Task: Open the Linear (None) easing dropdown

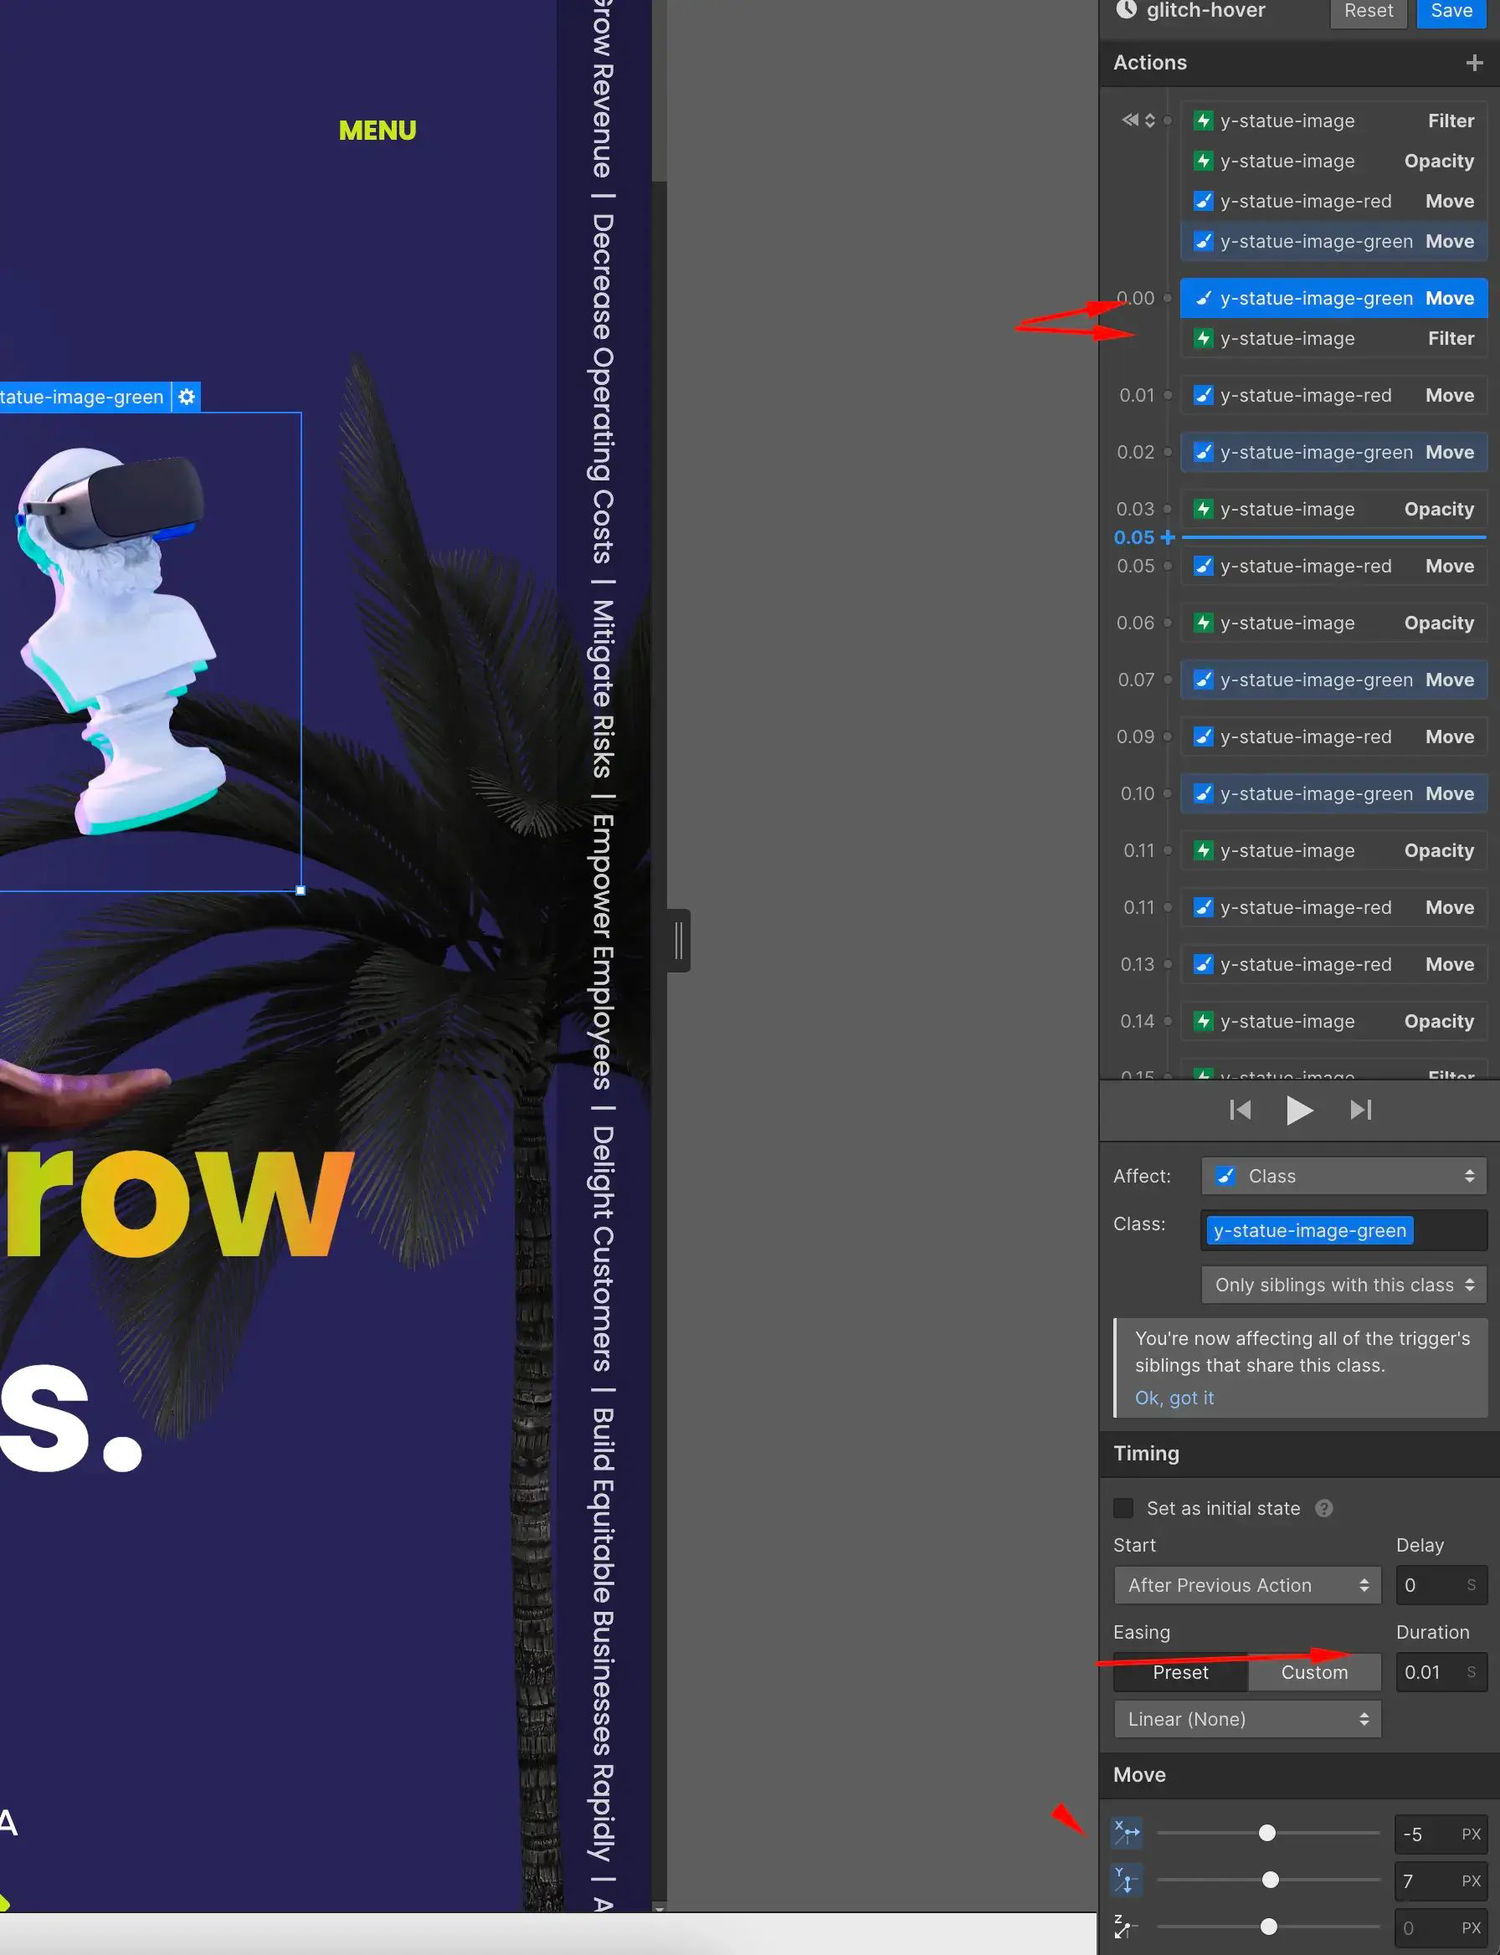Action: 1247,1719
